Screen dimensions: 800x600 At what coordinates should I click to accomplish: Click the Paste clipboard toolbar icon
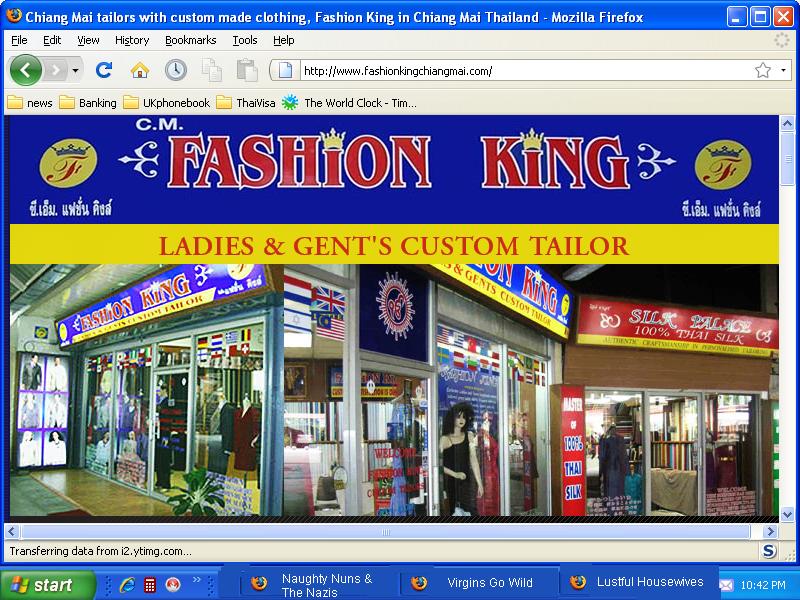[247, 70]
